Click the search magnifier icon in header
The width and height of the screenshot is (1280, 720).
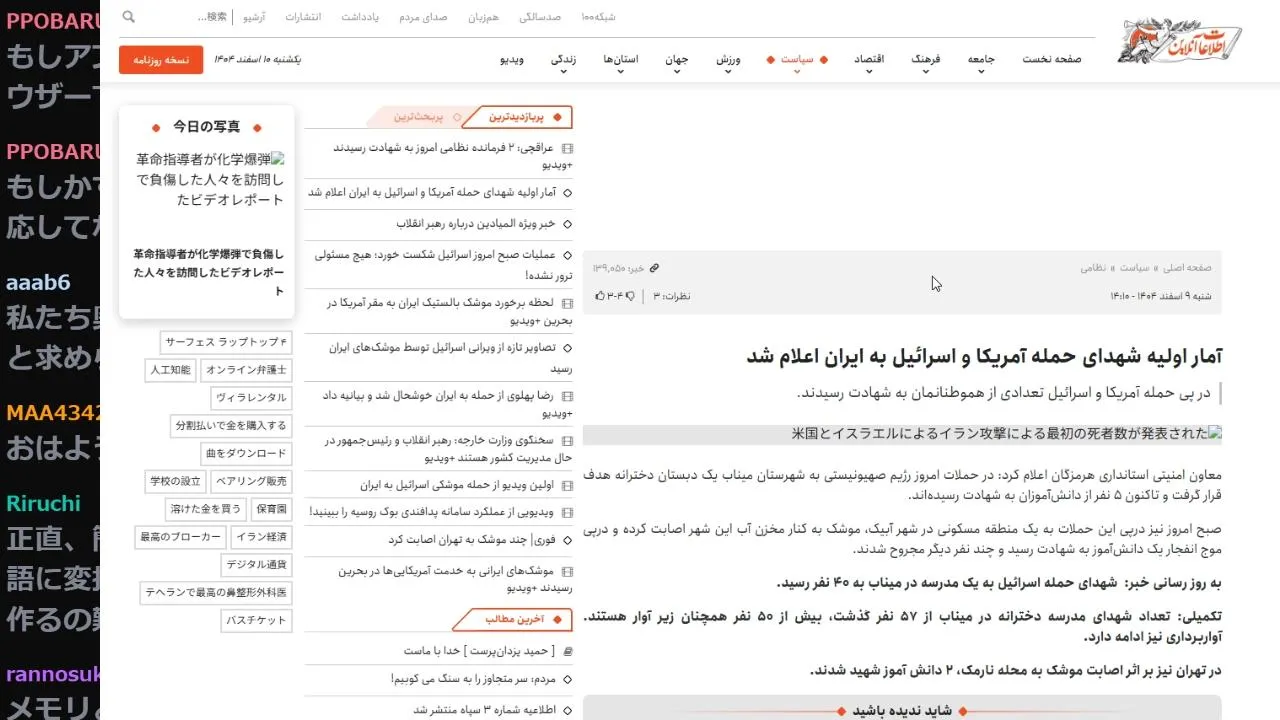click(128, 17)
